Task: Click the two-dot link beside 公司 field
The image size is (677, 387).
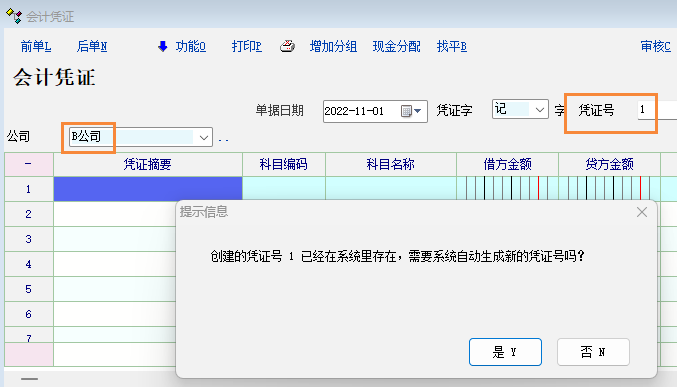Action: click(x=223, y=140)
